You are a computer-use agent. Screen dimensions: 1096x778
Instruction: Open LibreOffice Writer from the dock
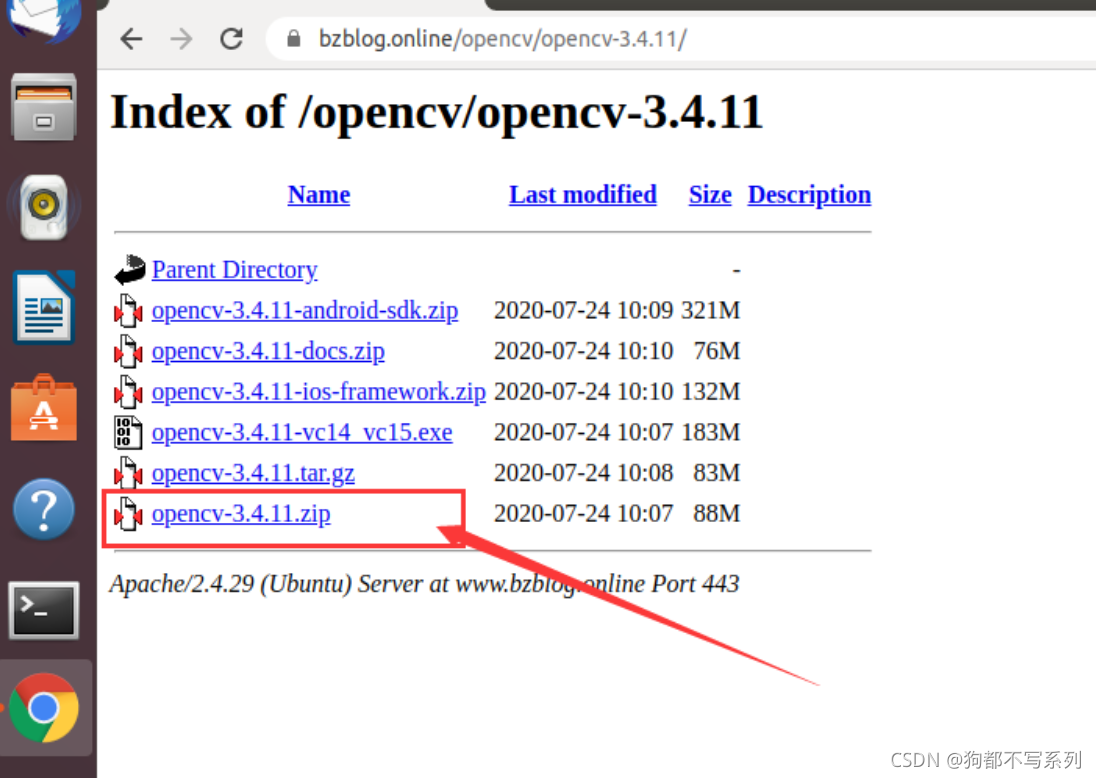point(43,308)
